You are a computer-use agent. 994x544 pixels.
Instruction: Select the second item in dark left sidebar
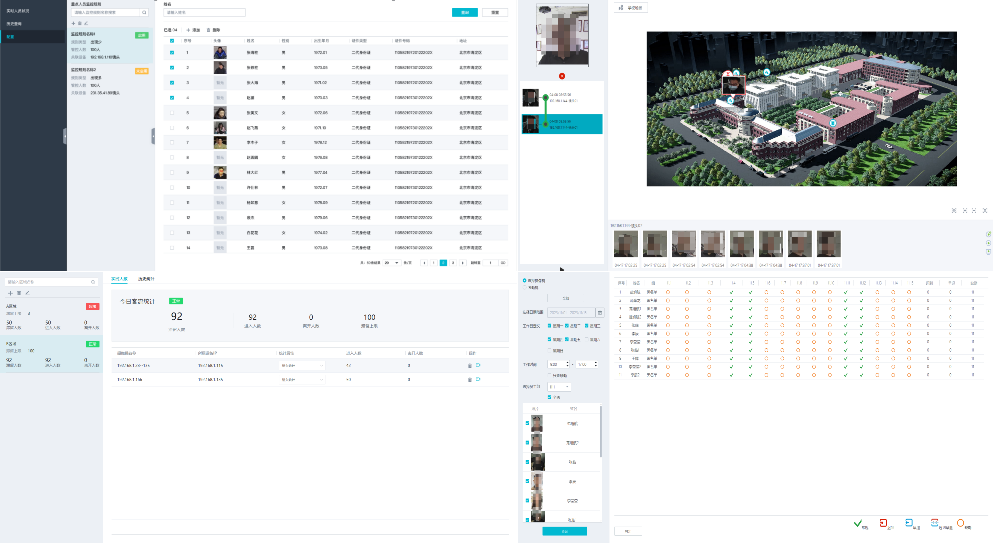pyautogui.click(x=20, y=23)
